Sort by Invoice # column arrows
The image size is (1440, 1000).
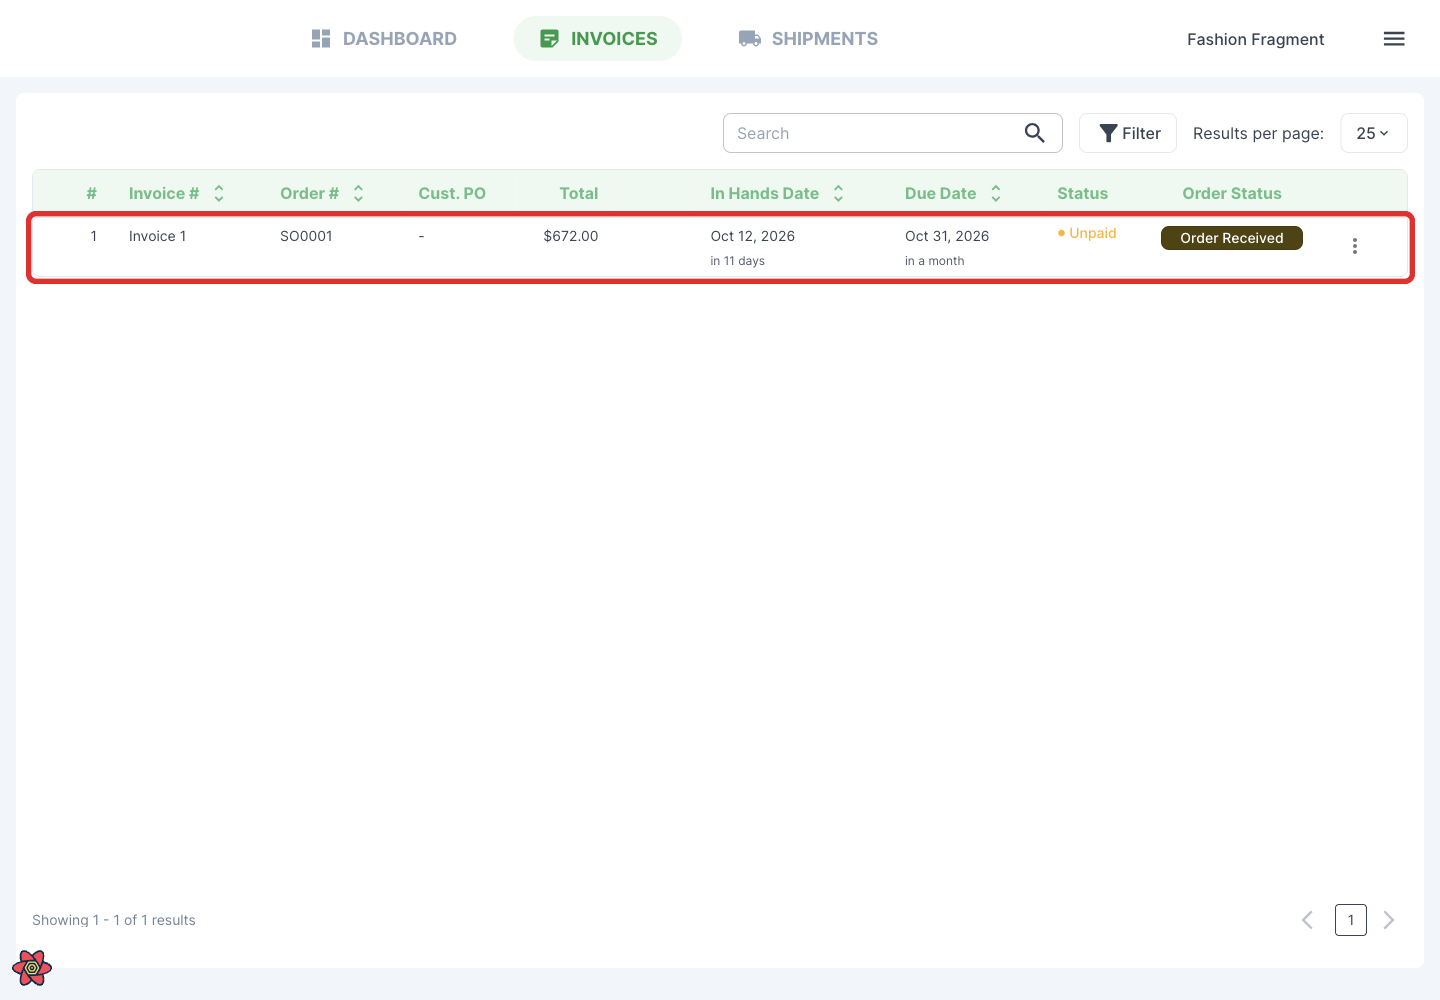click(x=219, y=193)
